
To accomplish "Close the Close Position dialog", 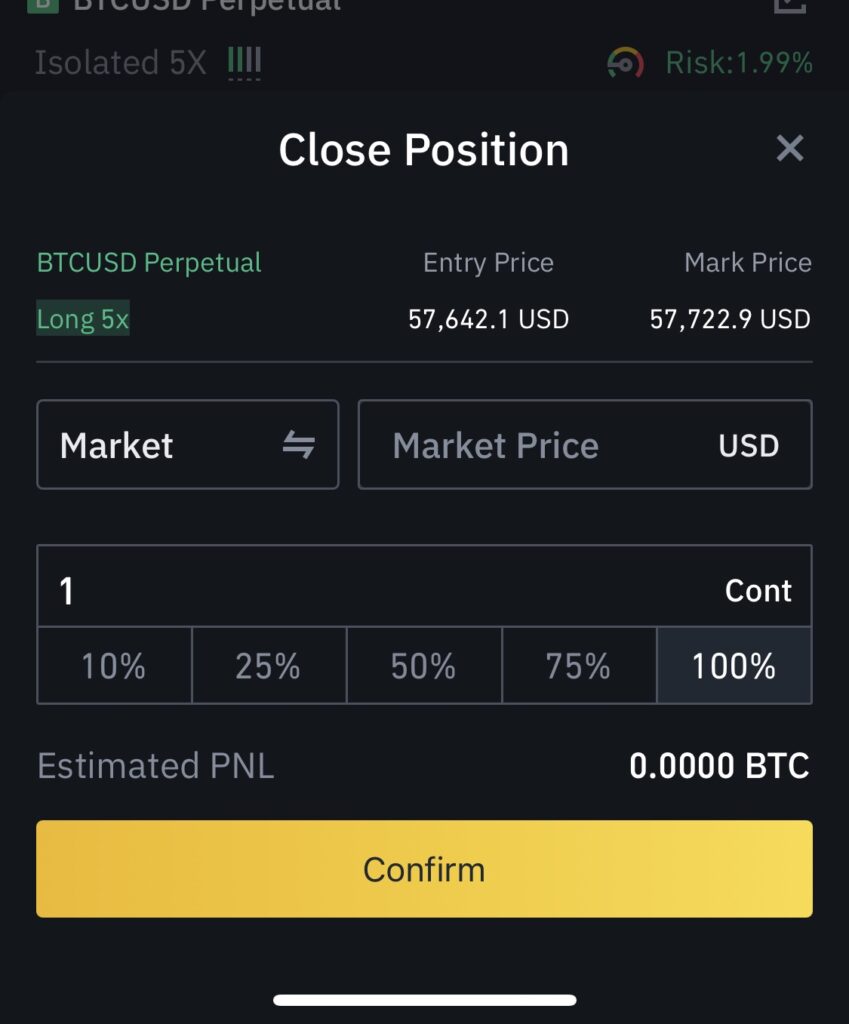I will pyautogui.click(x=790, y=148).
